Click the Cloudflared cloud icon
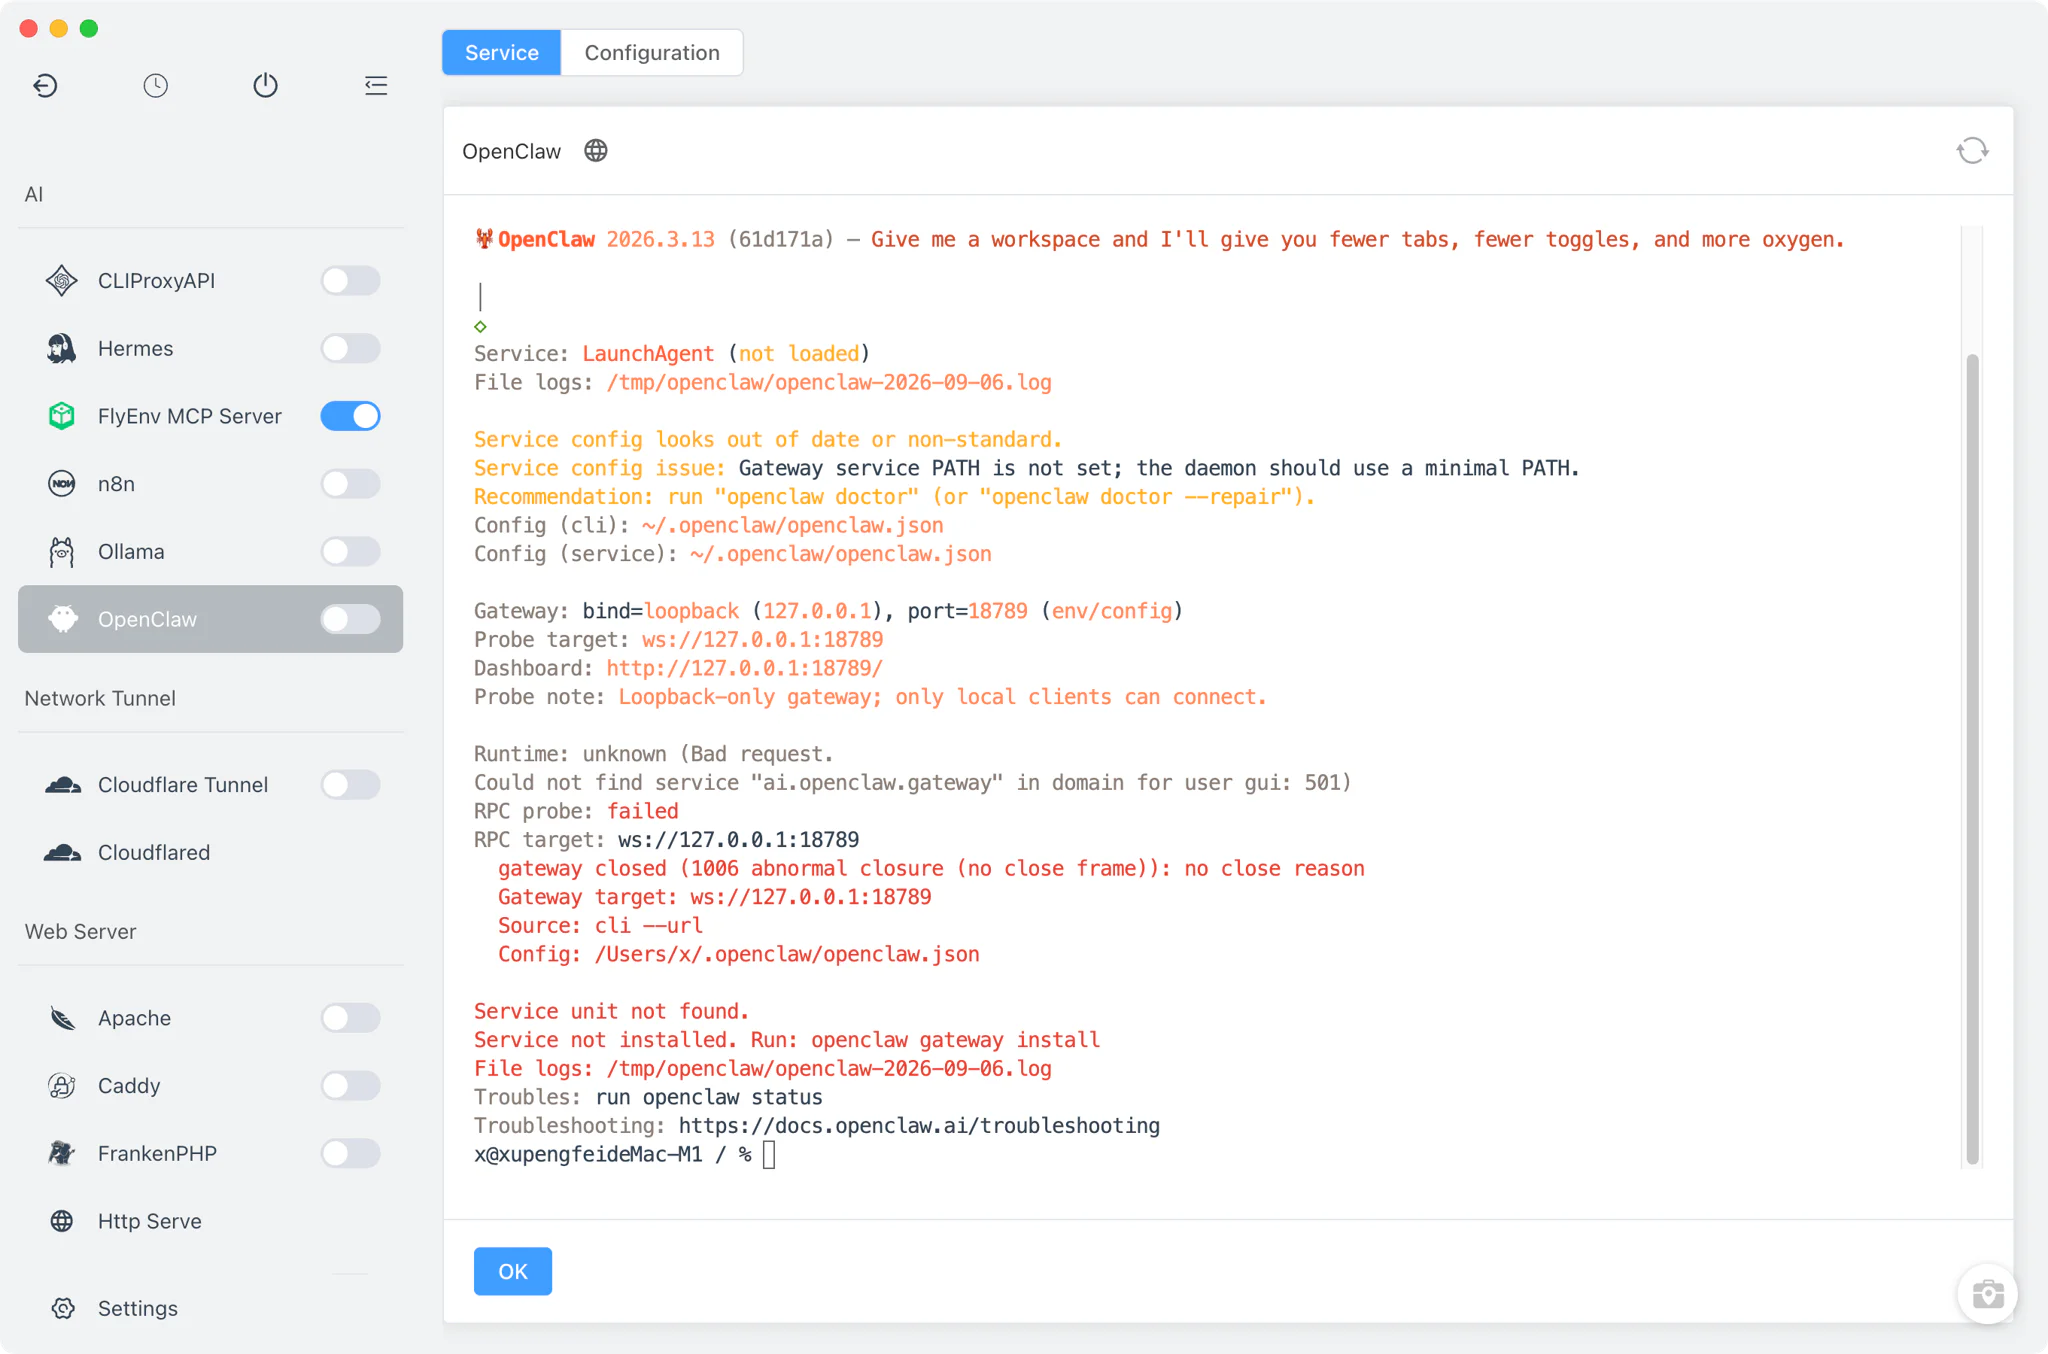 click(x=62, y=853)
